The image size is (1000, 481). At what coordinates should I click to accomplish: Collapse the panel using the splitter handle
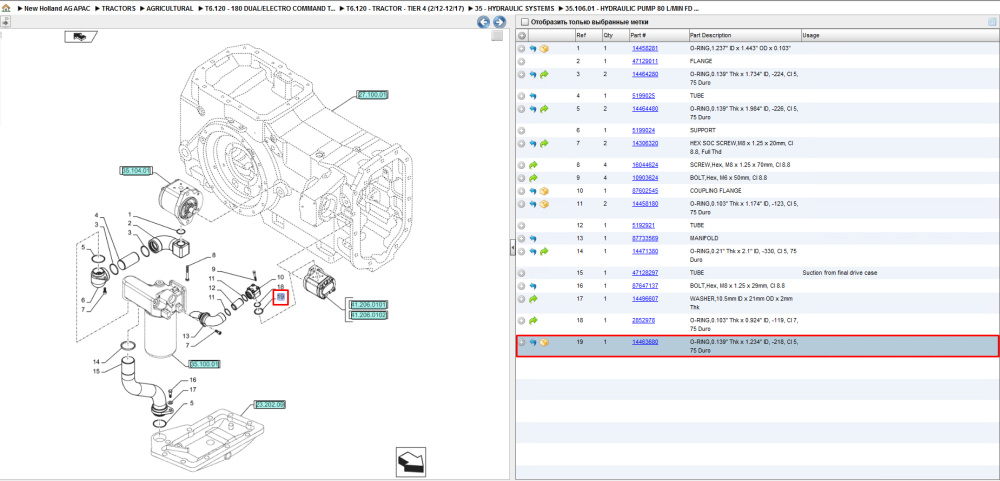(512, 248)
